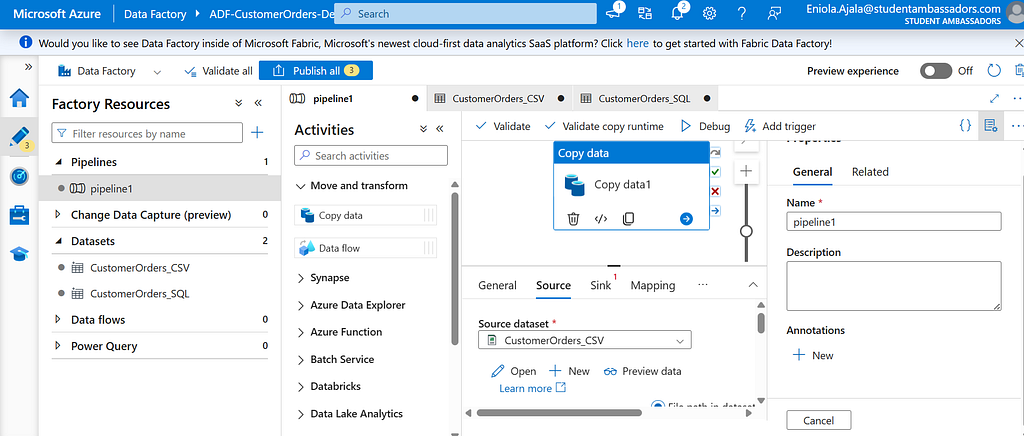Collapse the Move and transform group
This screenshot has width=1024, height=436.
point(300,186)
